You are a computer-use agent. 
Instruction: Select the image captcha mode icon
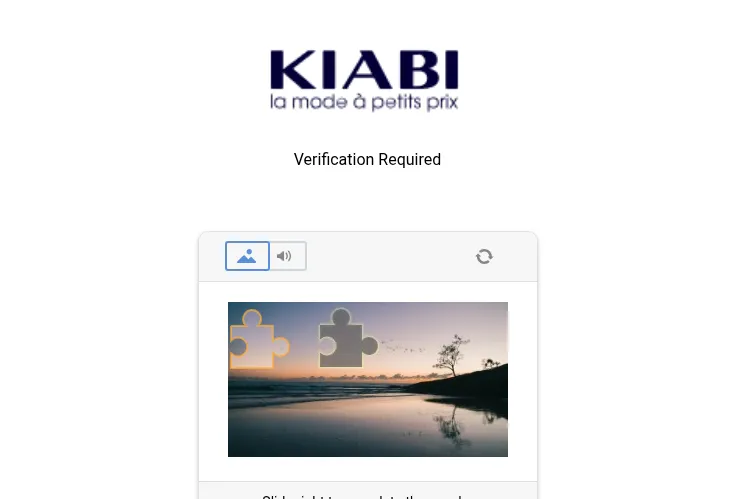(247, 256)
